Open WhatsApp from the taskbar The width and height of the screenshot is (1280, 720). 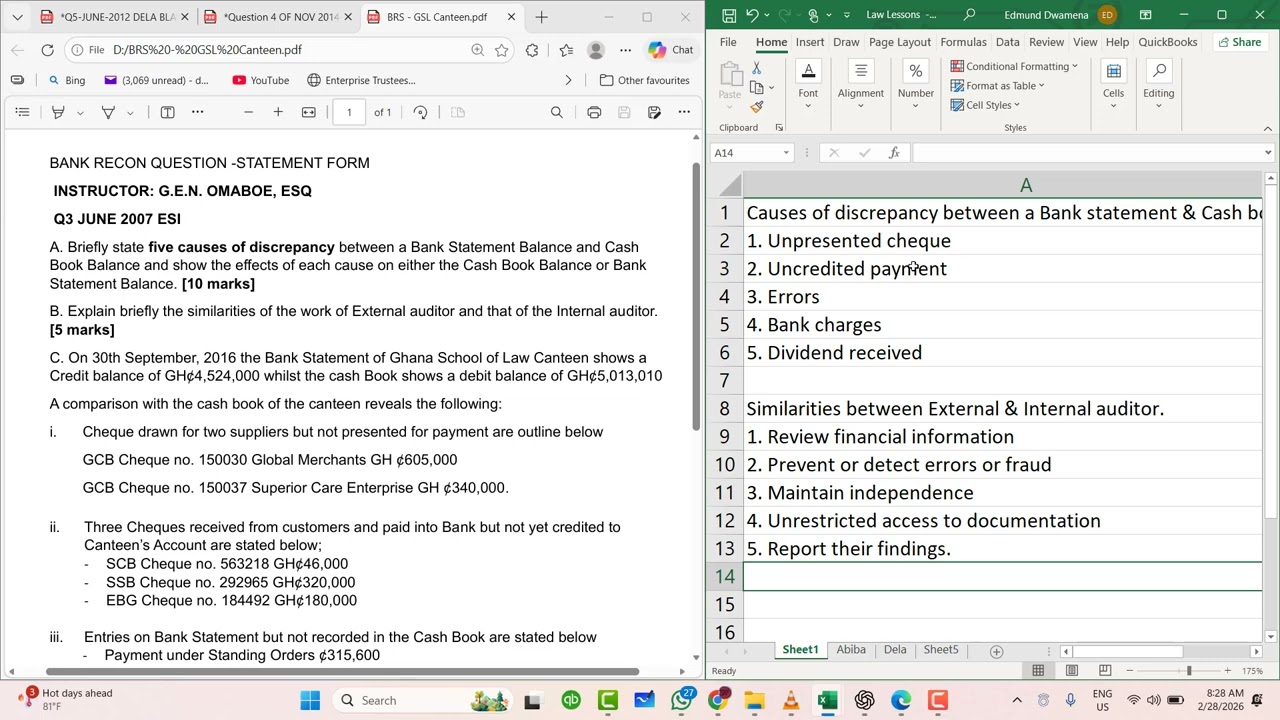point(681,700)
